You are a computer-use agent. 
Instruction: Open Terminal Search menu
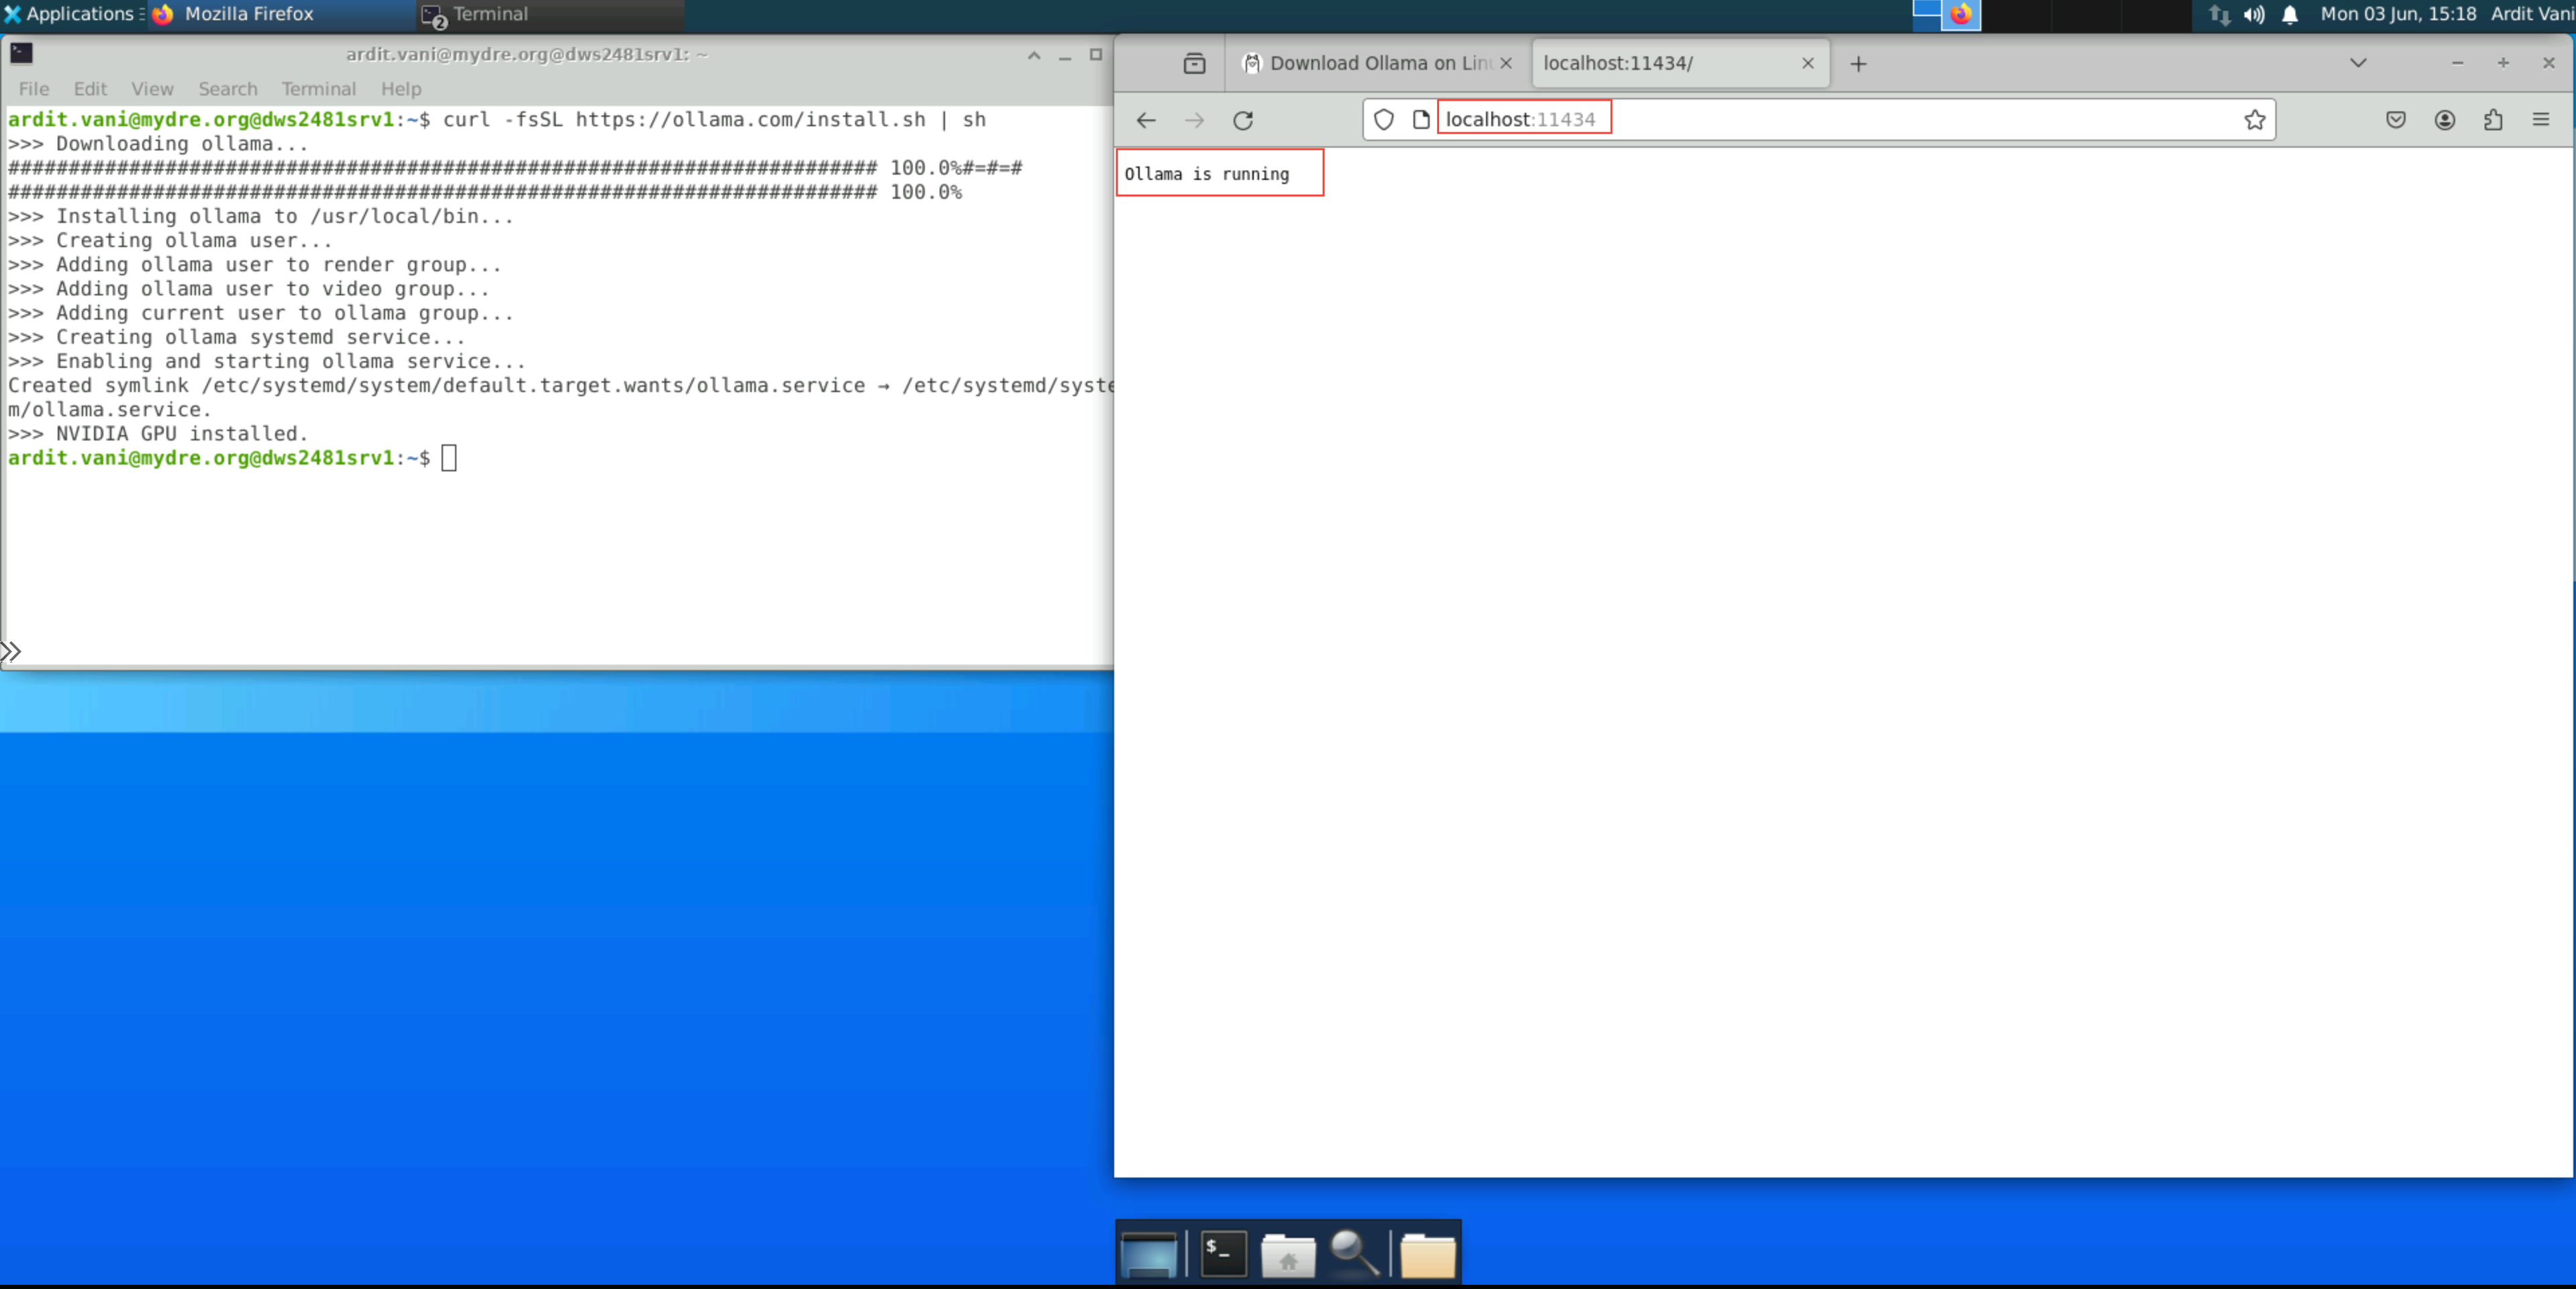pos(228,89)
